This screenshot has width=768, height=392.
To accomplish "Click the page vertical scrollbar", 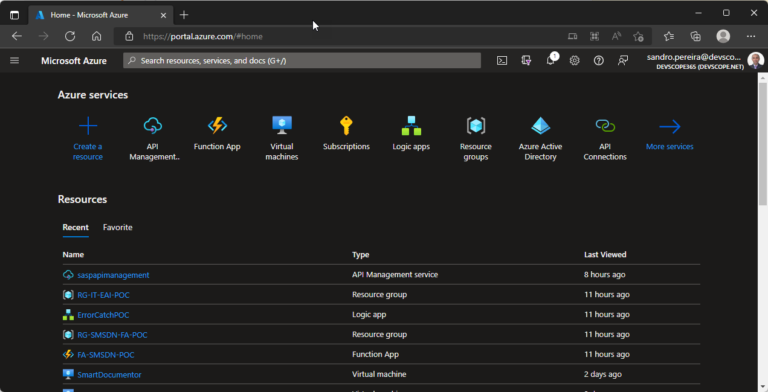I will tap(763, 144).
